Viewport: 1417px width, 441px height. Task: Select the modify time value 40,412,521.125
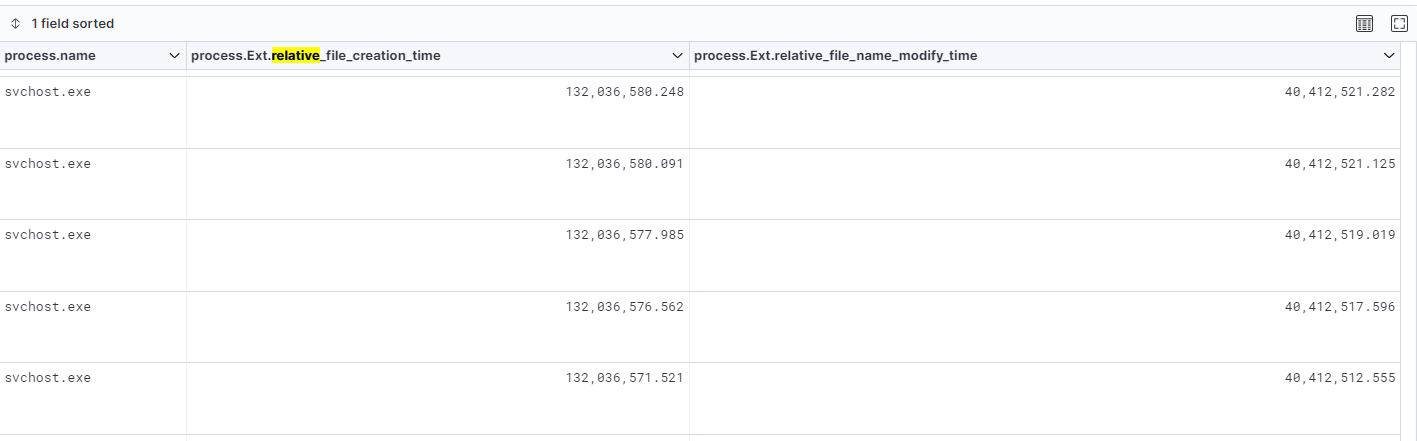[x=1339, y=164]
